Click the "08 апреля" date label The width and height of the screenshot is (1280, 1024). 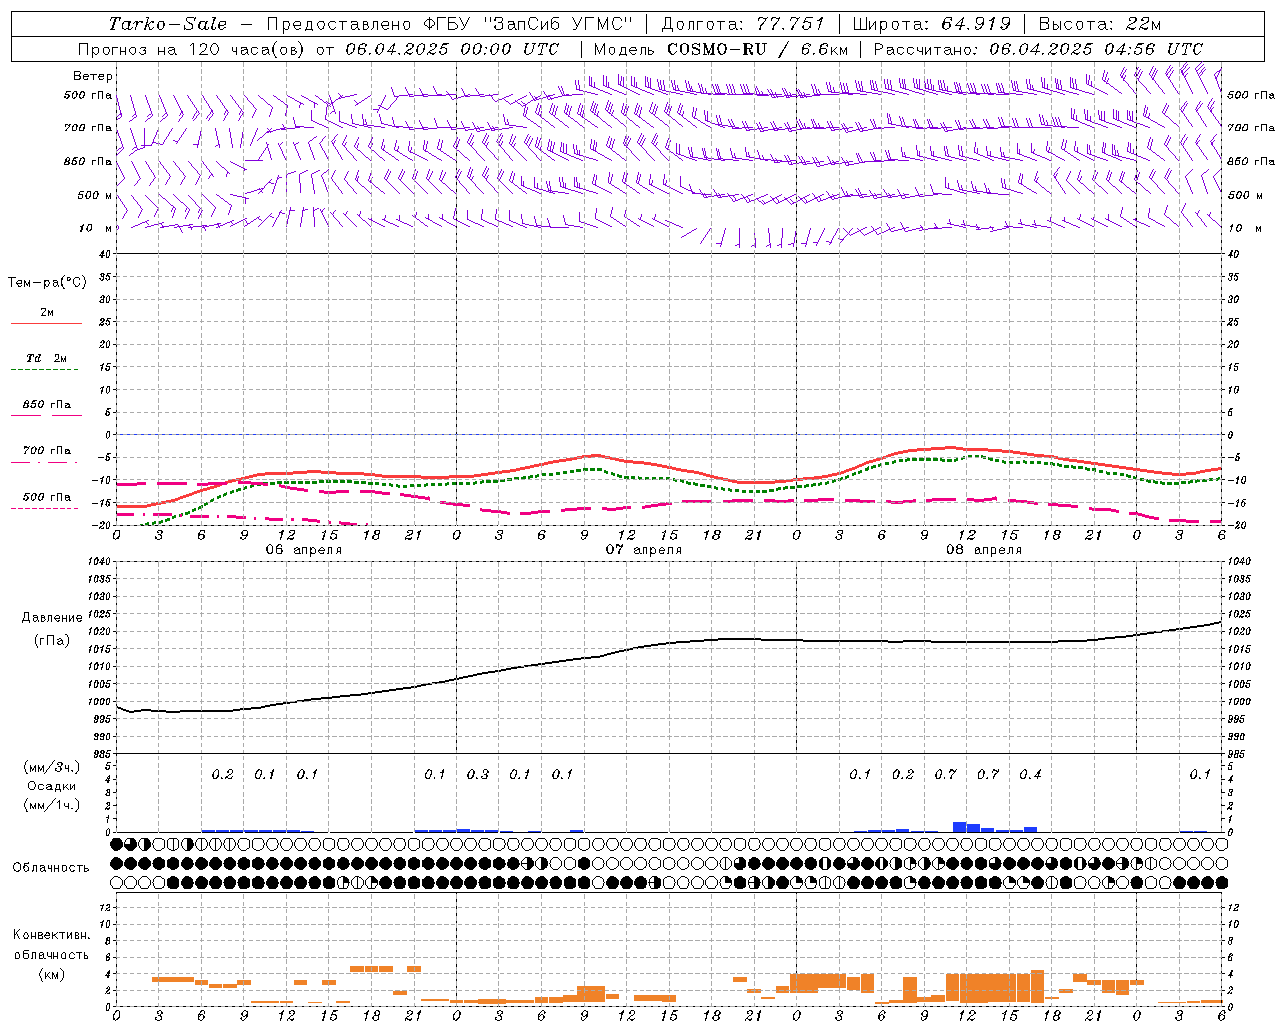tap(983, 550)
